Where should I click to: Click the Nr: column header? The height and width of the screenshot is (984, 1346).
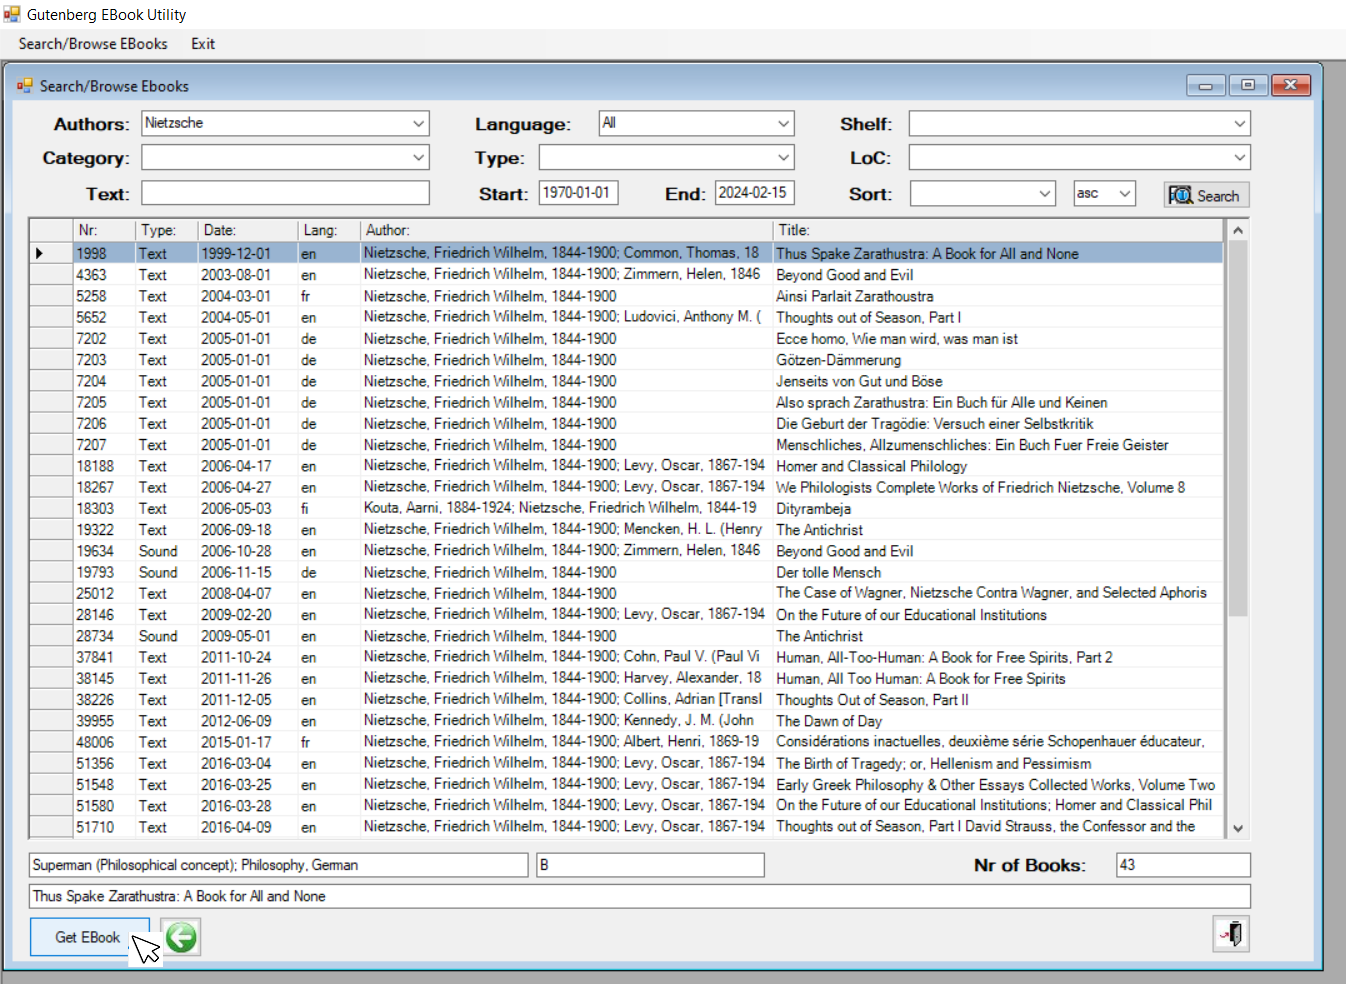point(104,230)
